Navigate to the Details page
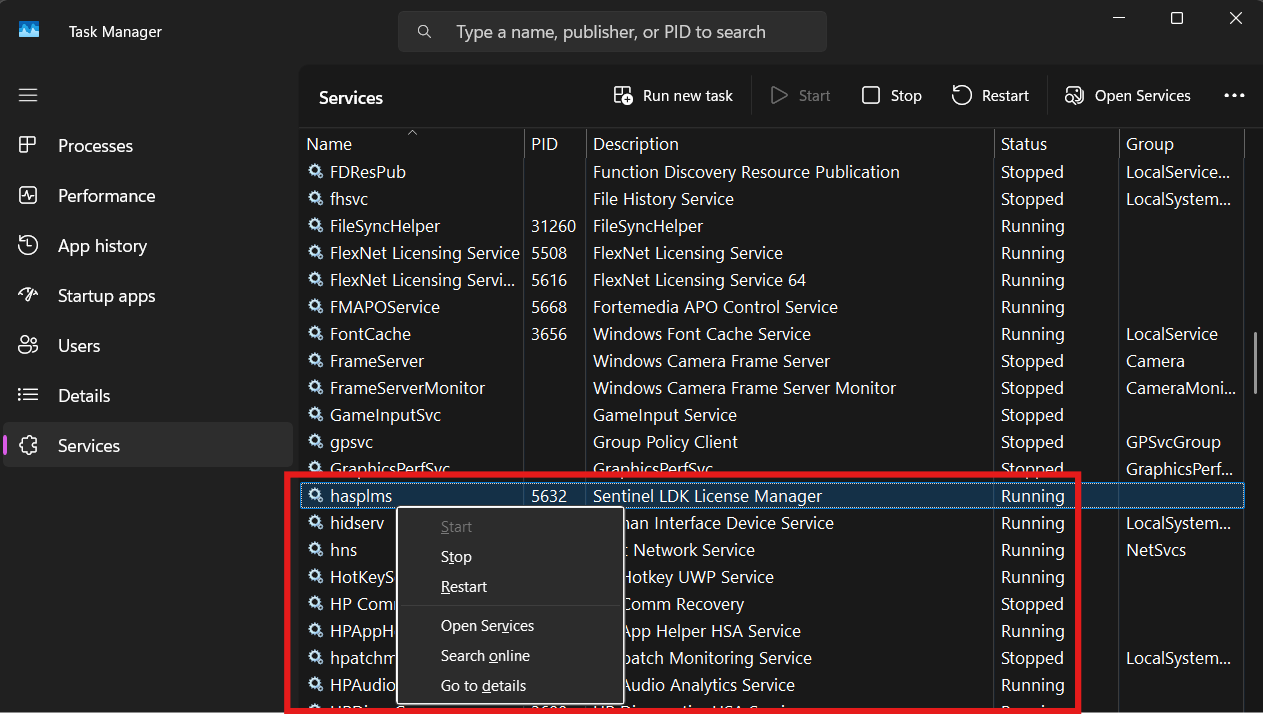This screenshot has height=714, width=1263. tap(84, 396)
